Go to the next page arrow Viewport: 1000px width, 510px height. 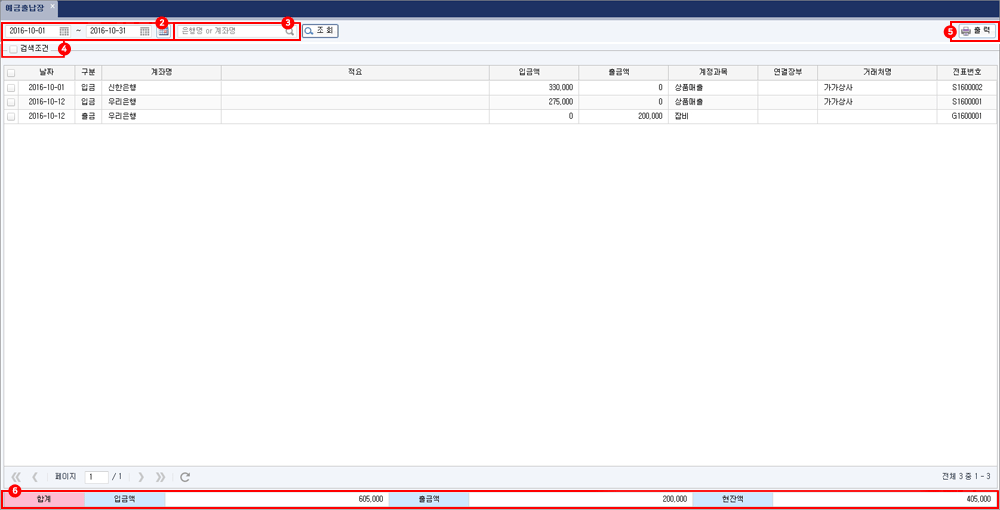tap(141, 476)
